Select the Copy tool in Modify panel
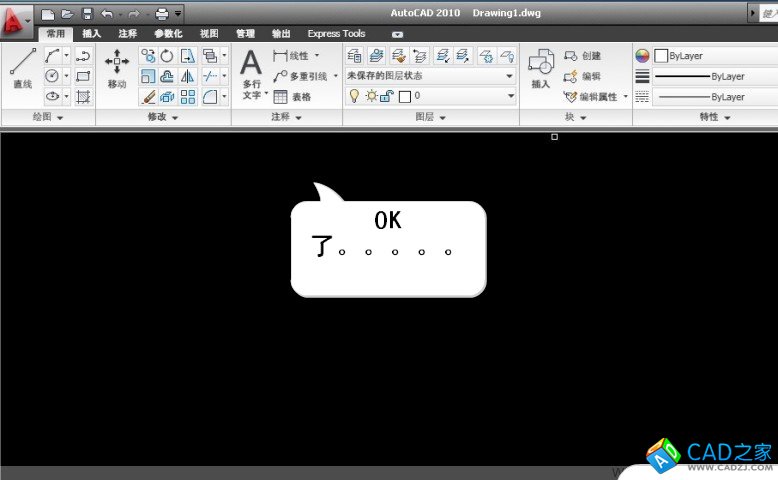Image resolution: width=778 pixels, height=480 pixels. click(147, 56)
